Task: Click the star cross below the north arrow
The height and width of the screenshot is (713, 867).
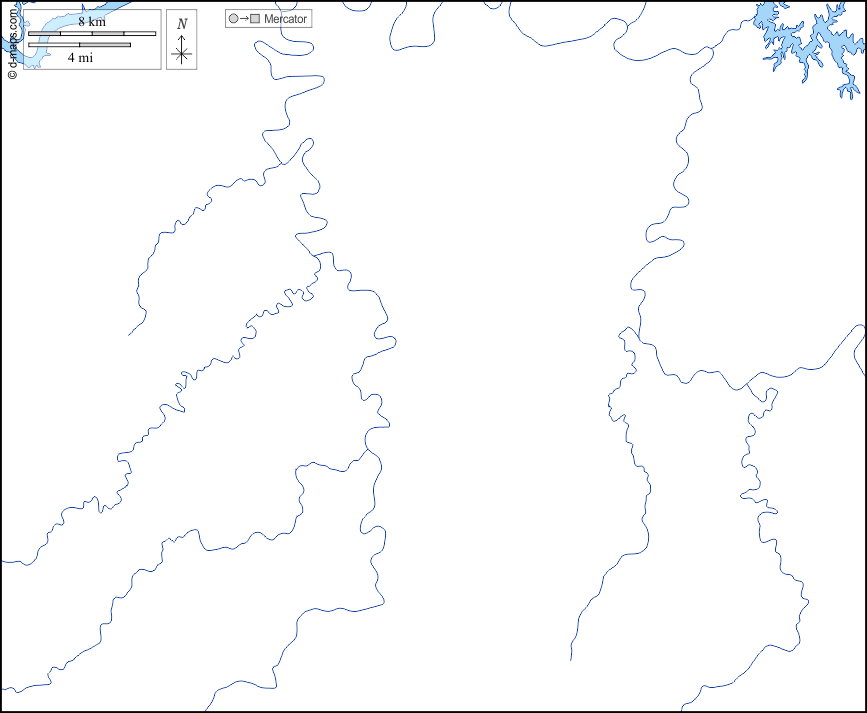Action: [181, 54]
